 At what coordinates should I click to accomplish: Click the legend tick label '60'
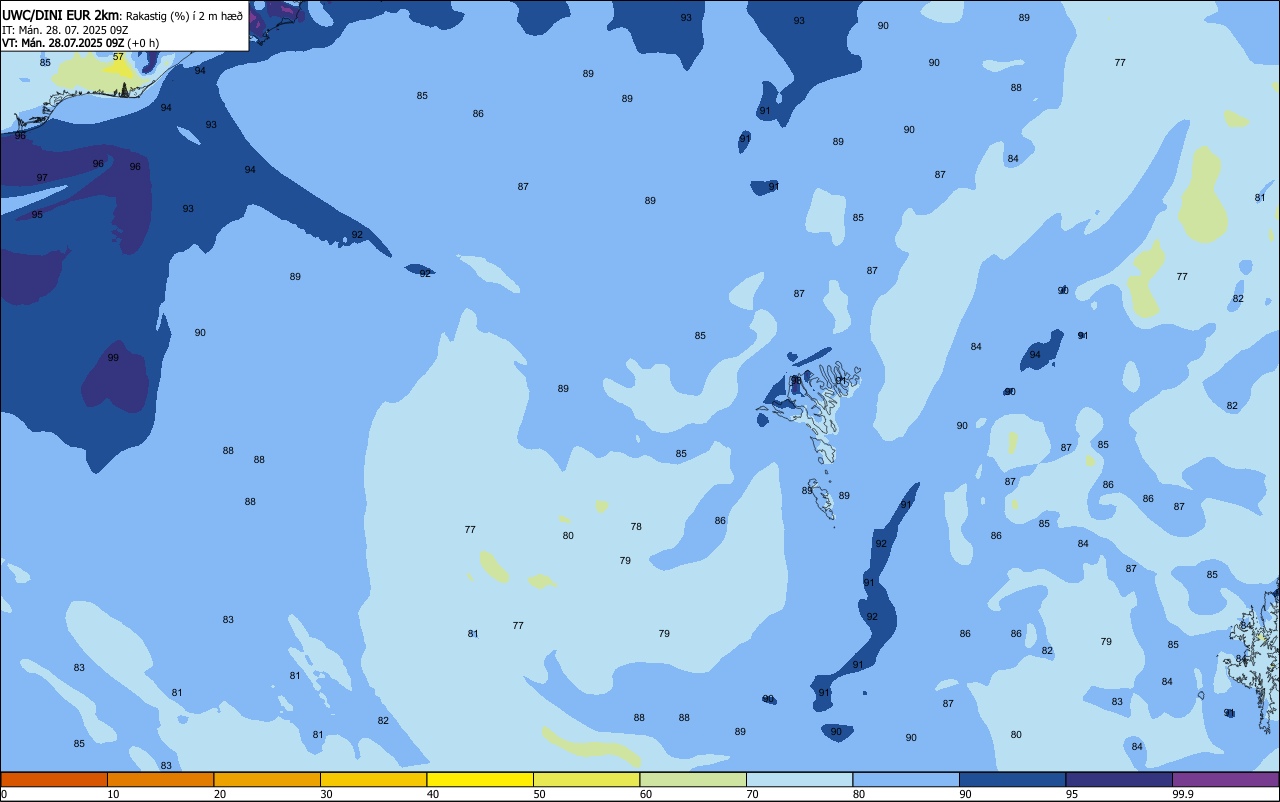[646, 794]
